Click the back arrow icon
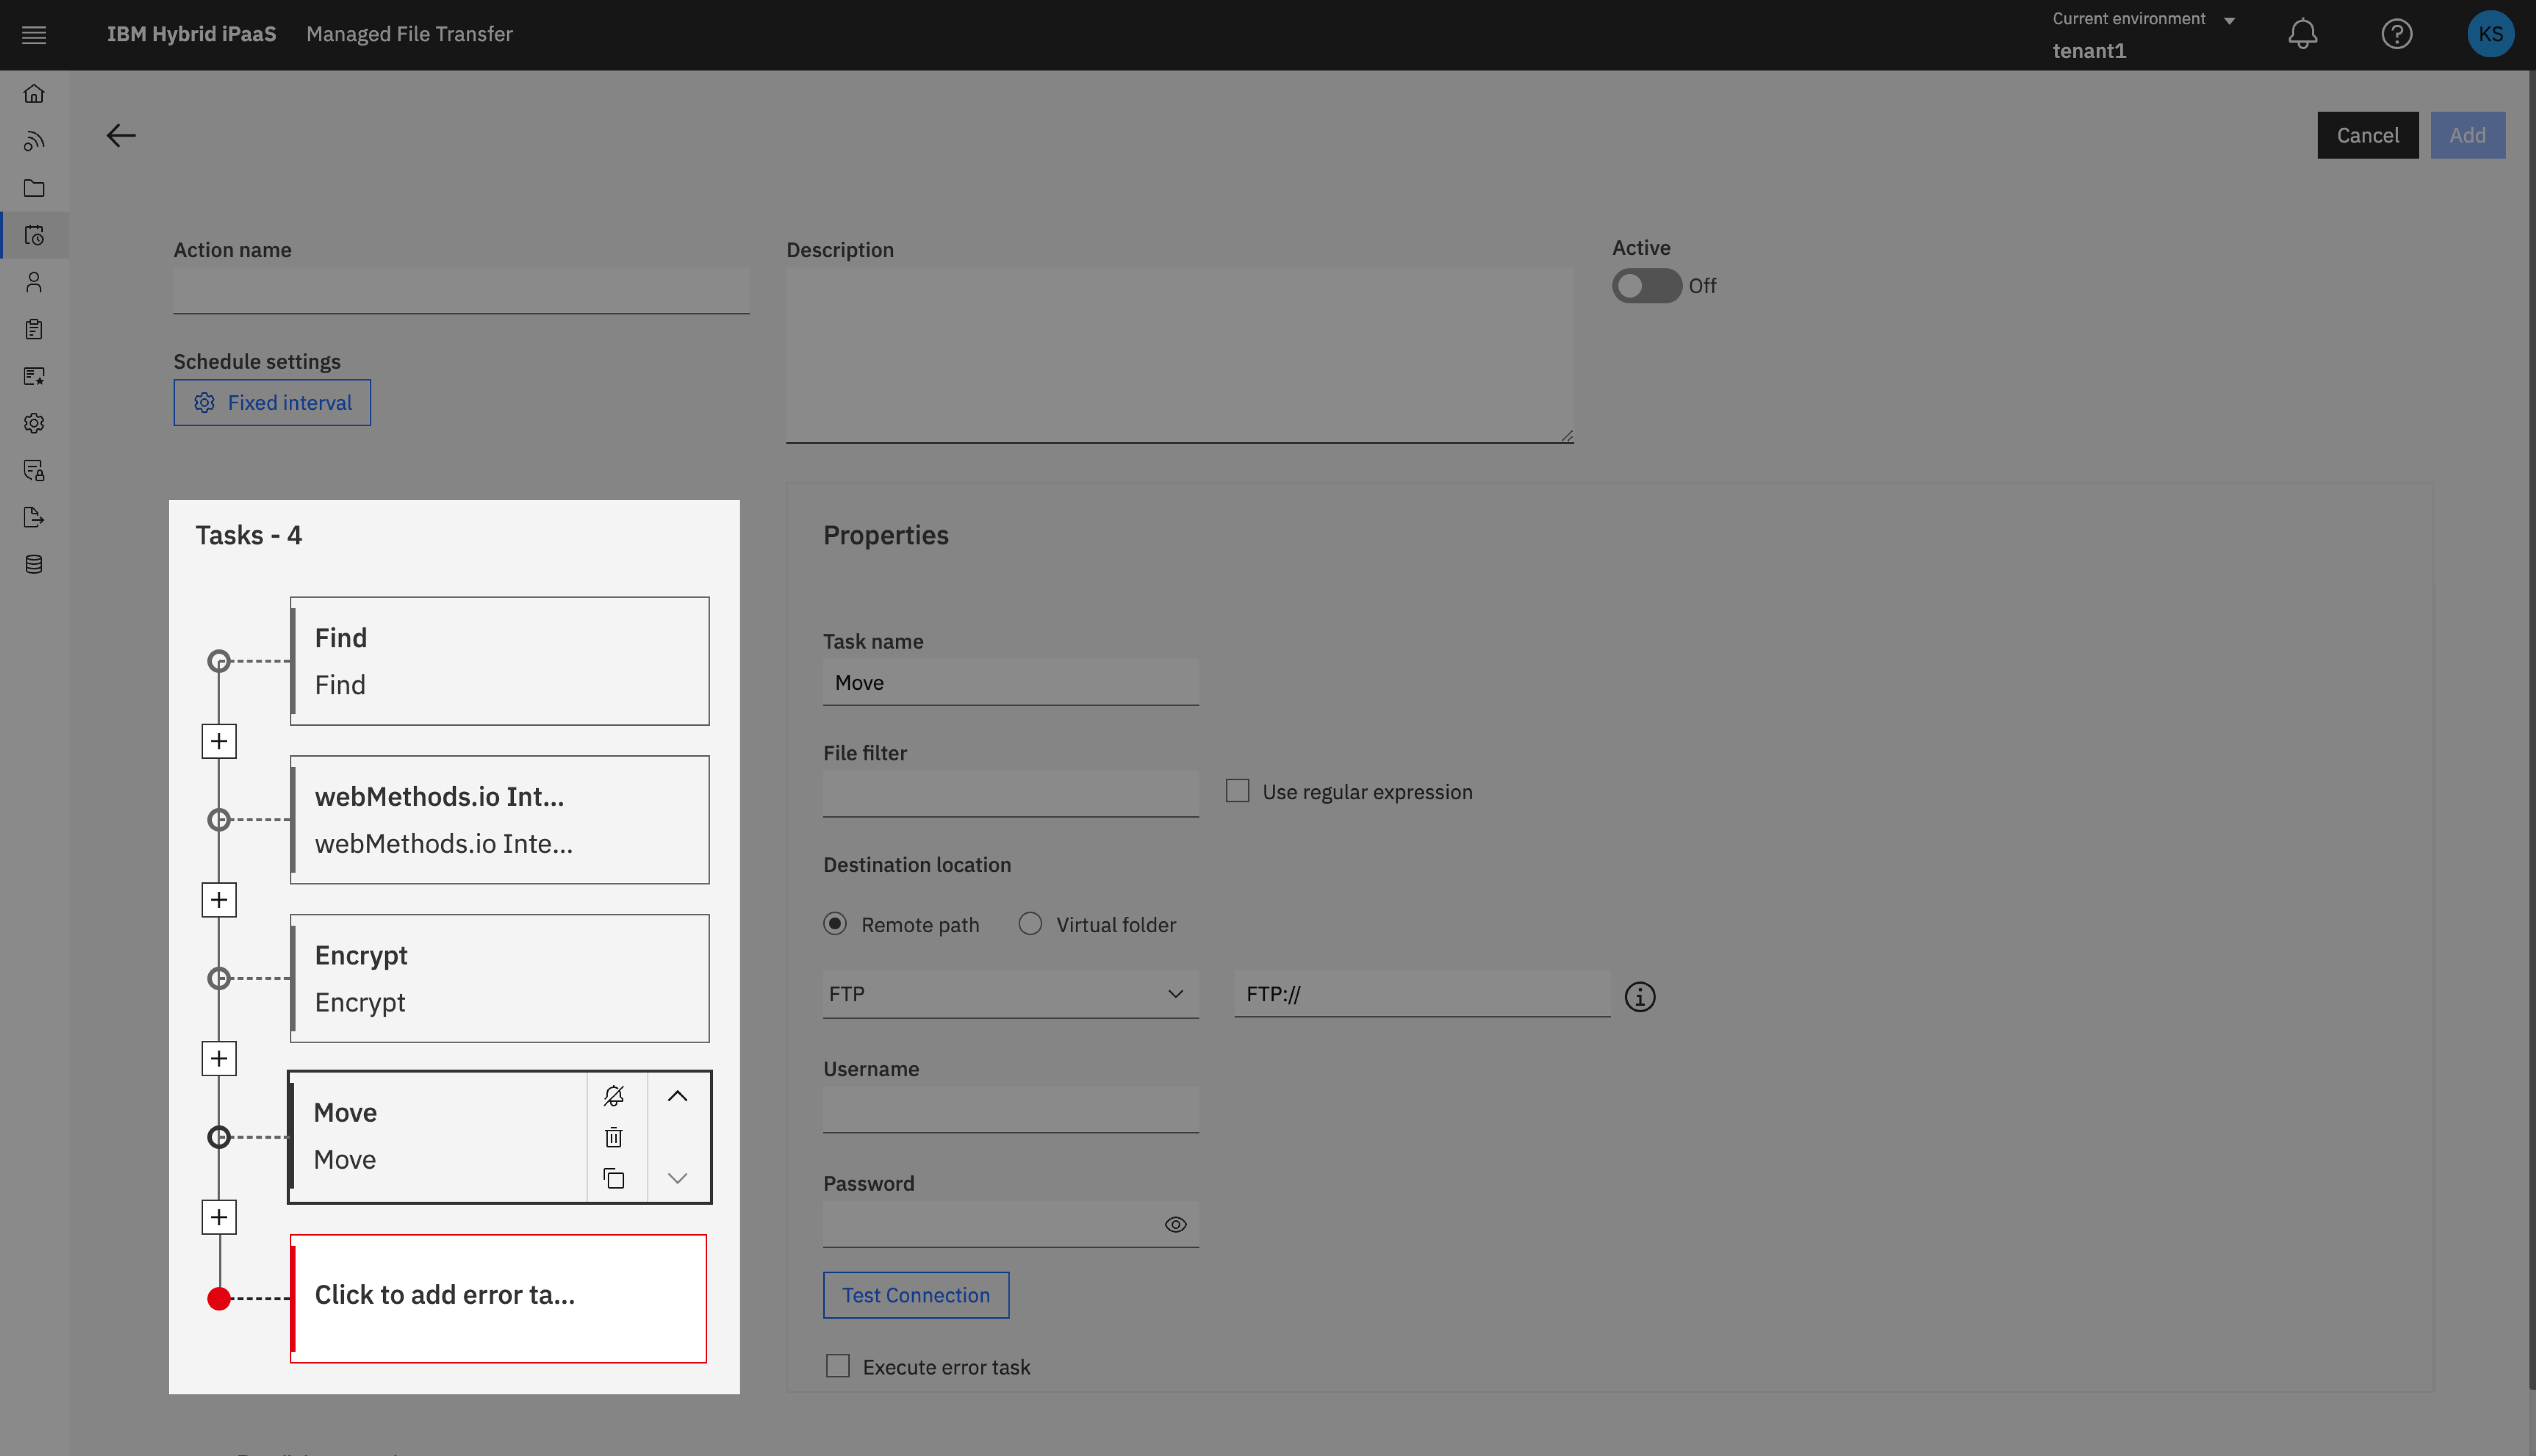The image size is (2536, 1456). (x=121, y=135)
